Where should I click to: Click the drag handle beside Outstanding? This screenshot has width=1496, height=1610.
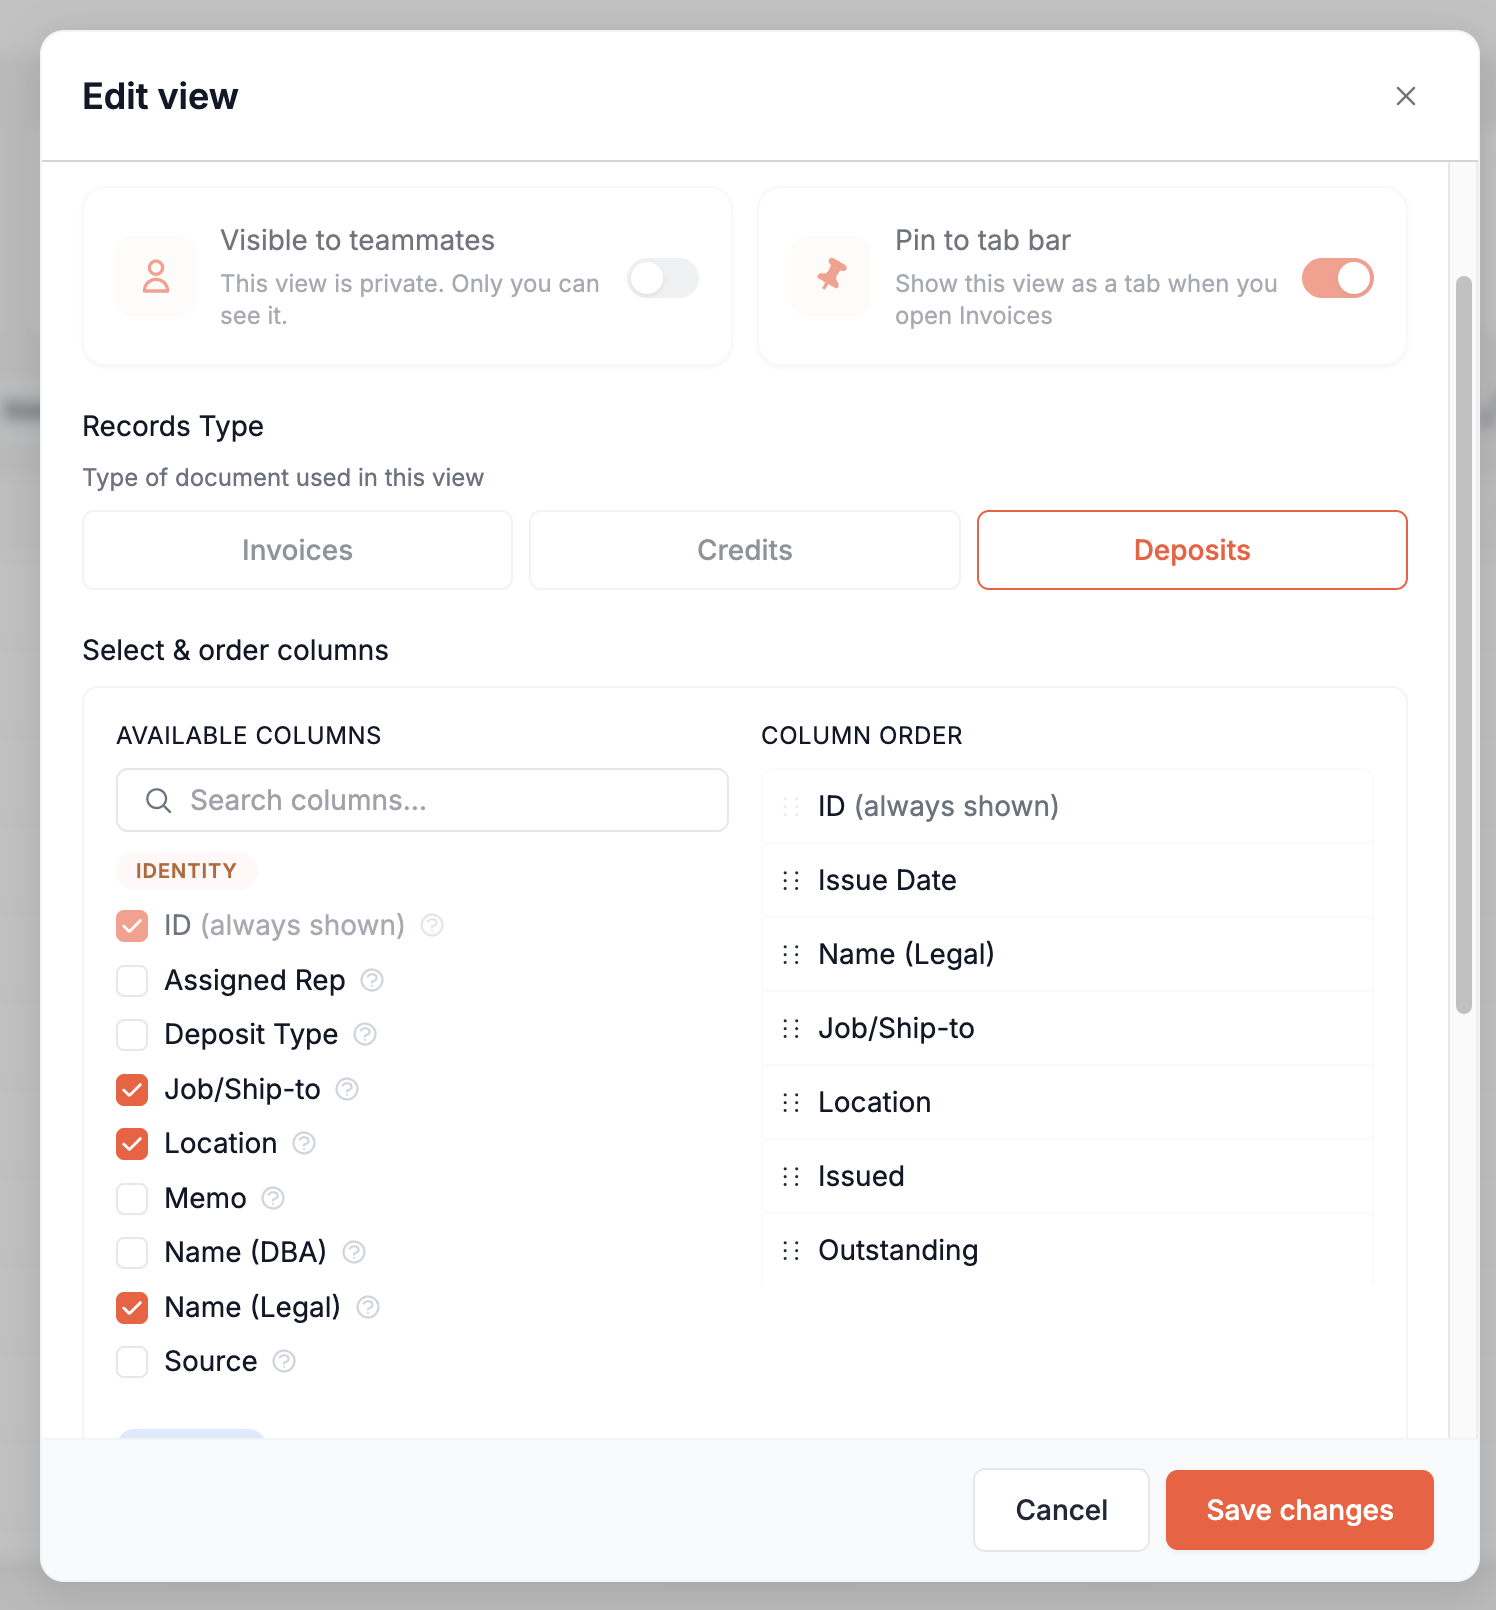click(791, 1250)
